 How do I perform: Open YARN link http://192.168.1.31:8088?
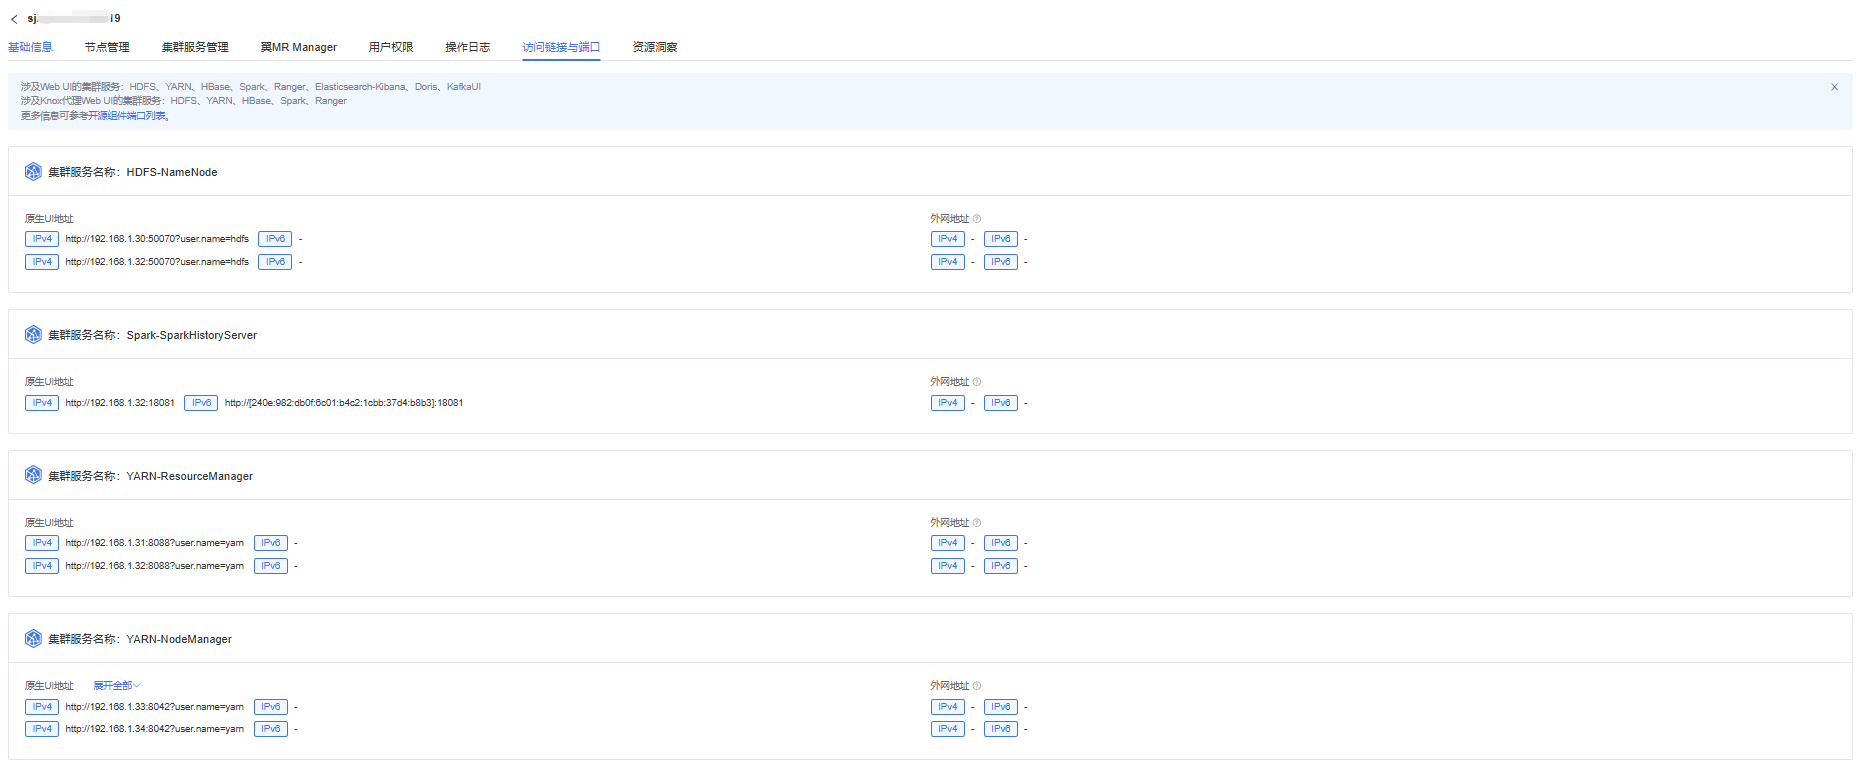154,543
